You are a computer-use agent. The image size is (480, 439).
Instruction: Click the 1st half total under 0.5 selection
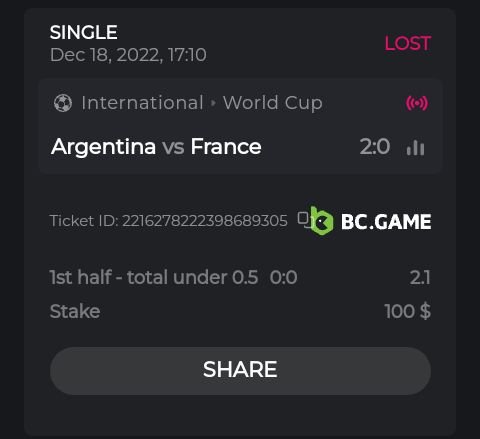click(154, 277)
